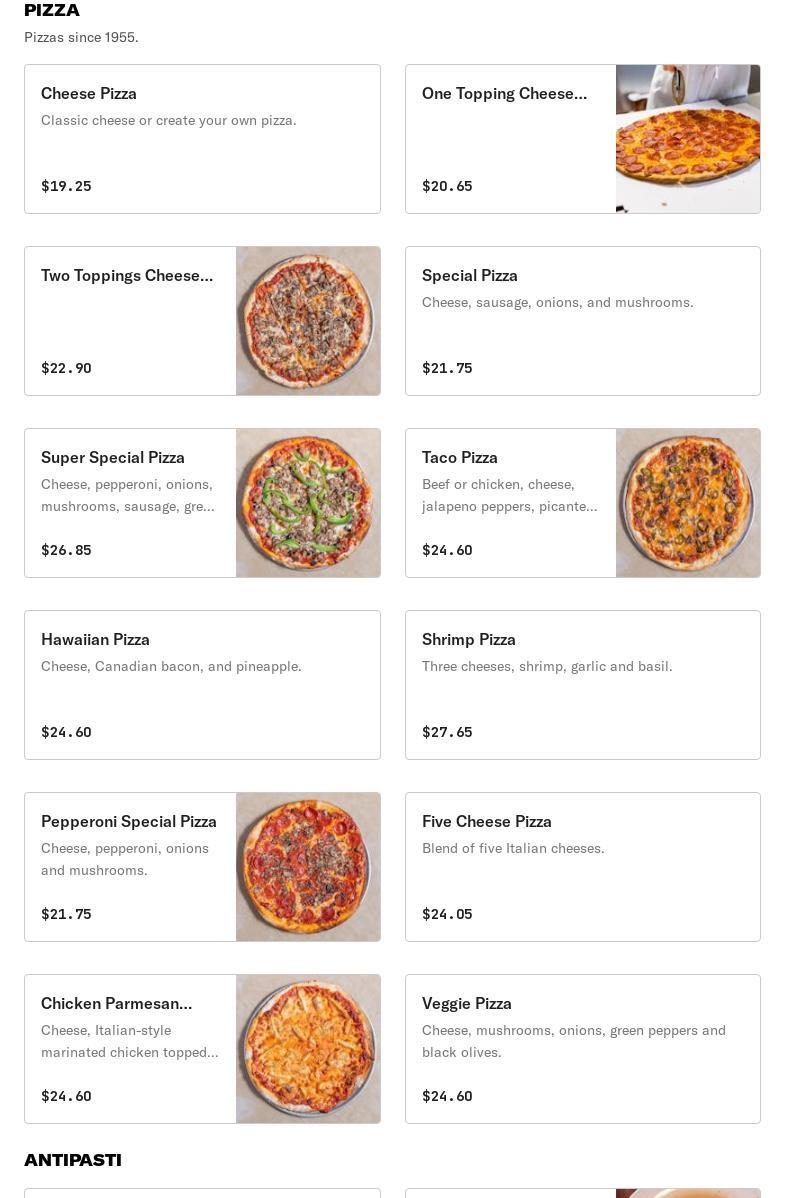Select the Chicken Parmesan pizza image
The width and height of the screenshot is (785, 1198).
(308, 1049)
